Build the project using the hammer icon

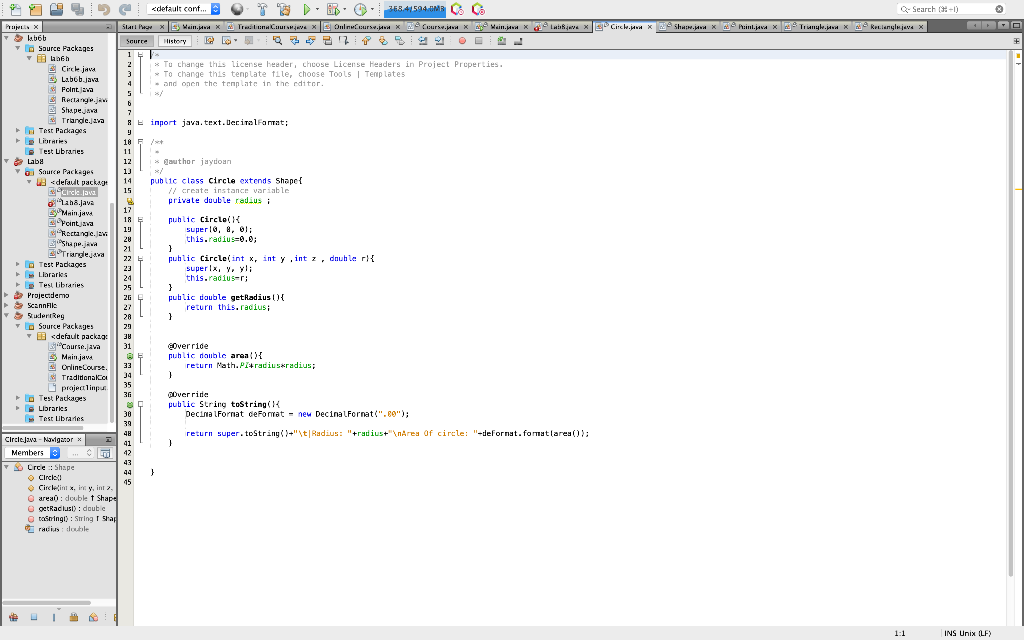point(263,8)
